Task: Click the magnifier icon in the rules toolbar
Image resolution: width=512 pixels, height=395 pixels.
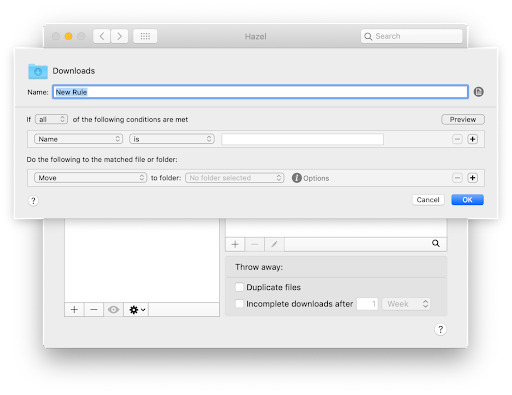Action: click(436, 243)
